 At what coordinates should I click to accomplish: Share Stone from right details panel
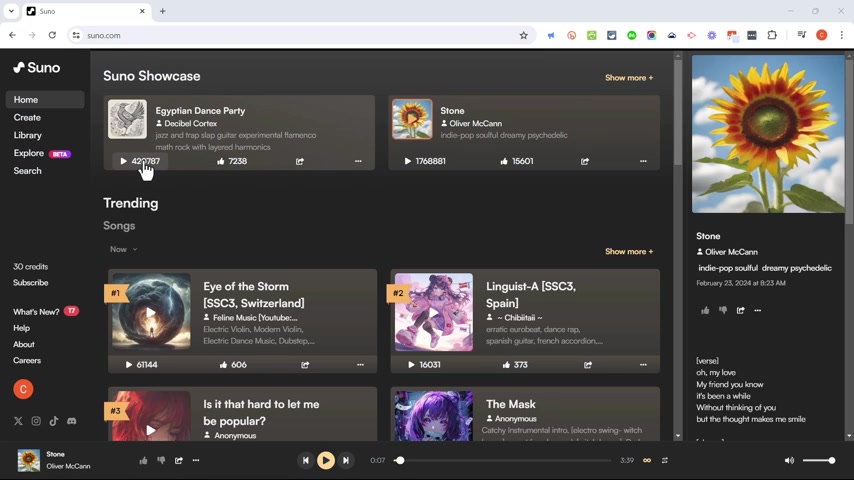[x=740, y=311]
